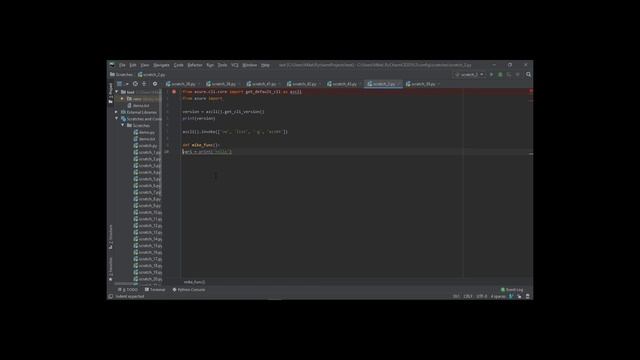The image size is (640, 360).
Task: Click the Stop run toolbar icon
Action: [x=518, y=75]
